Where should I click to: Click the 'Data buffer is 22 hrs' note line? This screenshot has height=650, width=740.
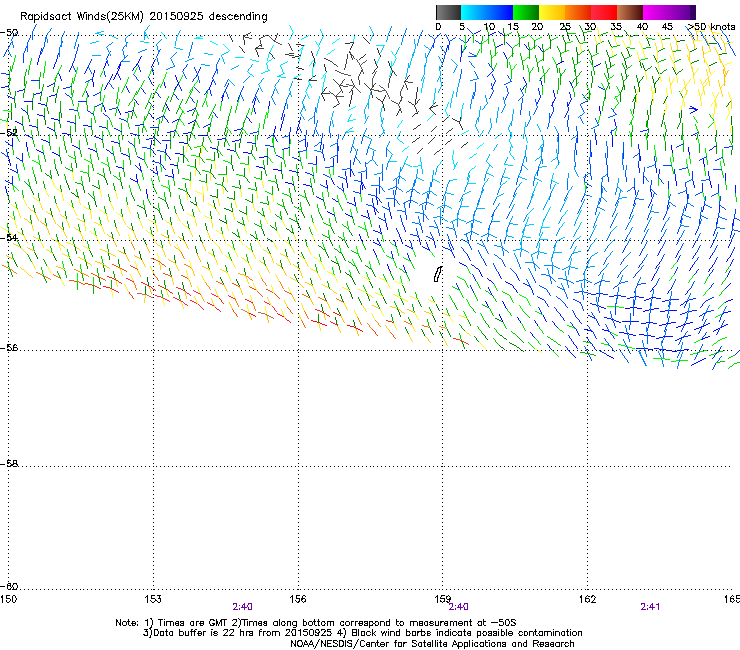click(x=362, y=633)
